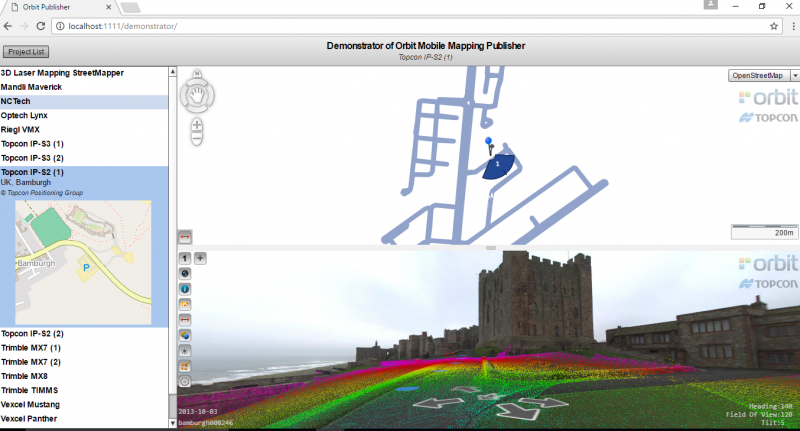The height and width of the screenshot is (431, 800).
Task: Select the hand pan tool on map
Action: tap(197, 95)
